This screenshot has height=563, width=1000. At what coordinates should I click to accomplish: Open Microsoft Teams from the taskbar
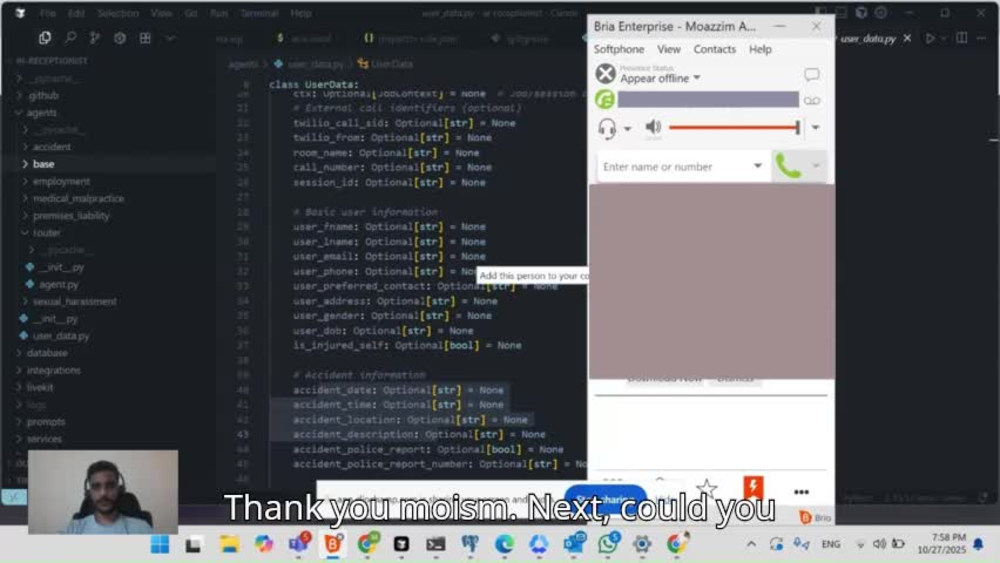(298, 544)
